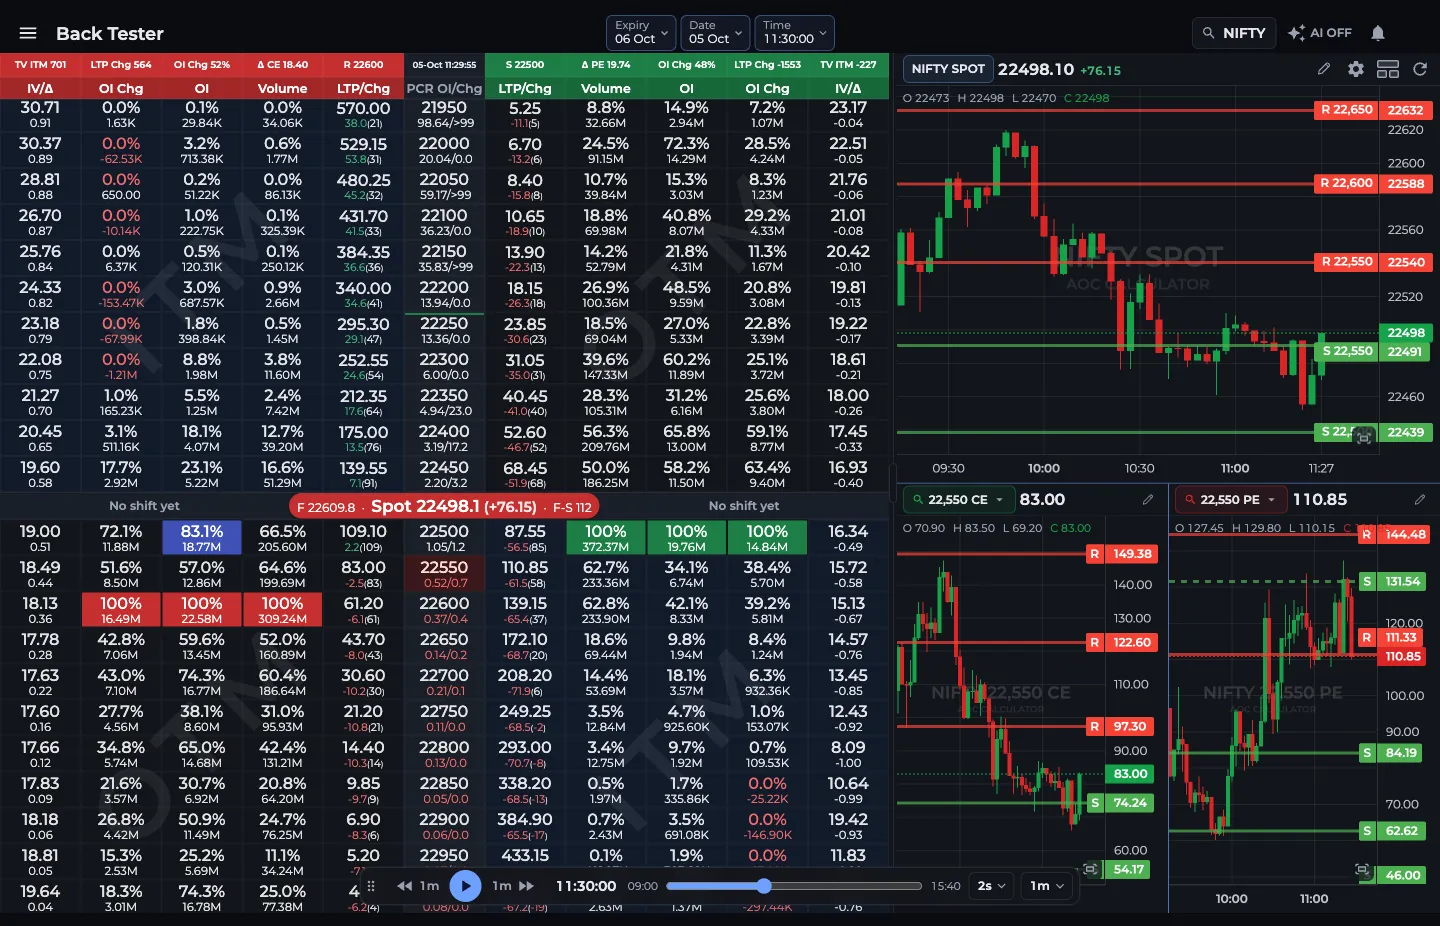
Task: Click the PCR OI/Chg column header
Action: (x=444, y=88)
